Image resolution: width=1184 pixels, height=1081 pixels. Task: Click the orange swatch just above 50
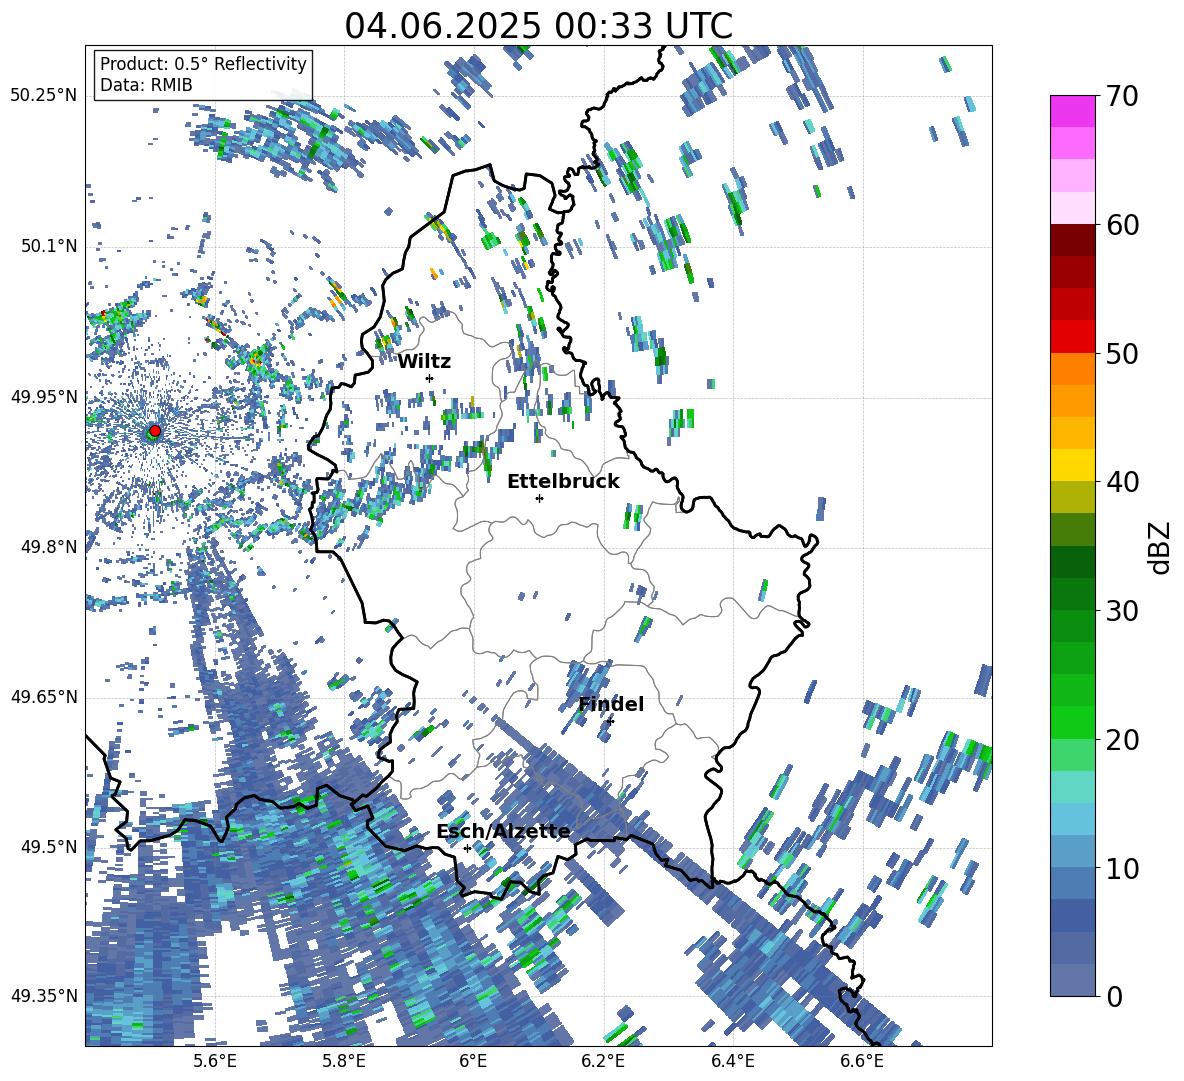(x=1072, y=368)
